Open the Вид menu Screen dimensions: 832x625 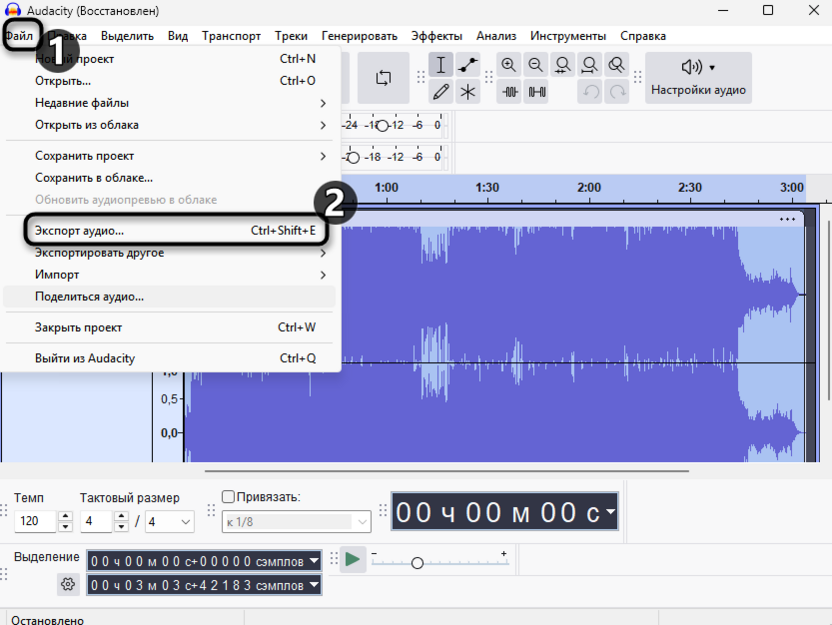click(178, 36)
